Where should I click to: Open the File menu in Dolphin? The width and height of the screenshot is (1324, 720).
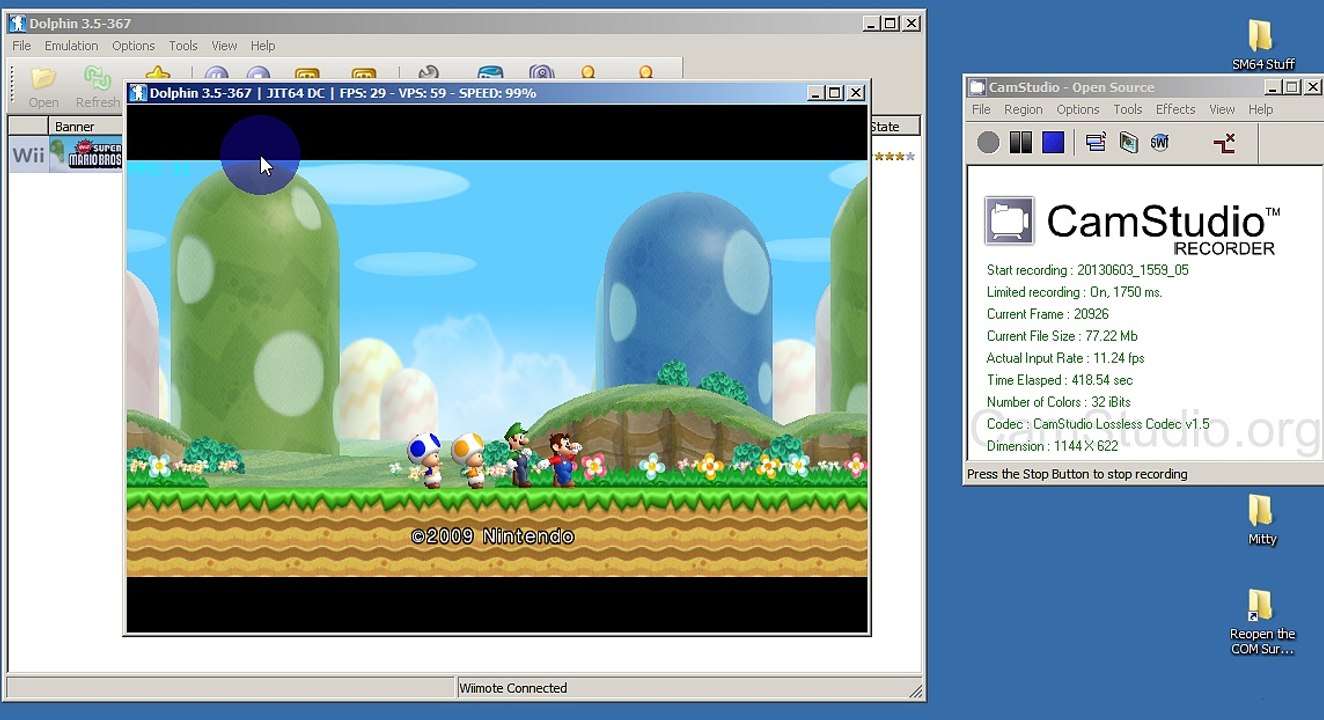(21, 46)
